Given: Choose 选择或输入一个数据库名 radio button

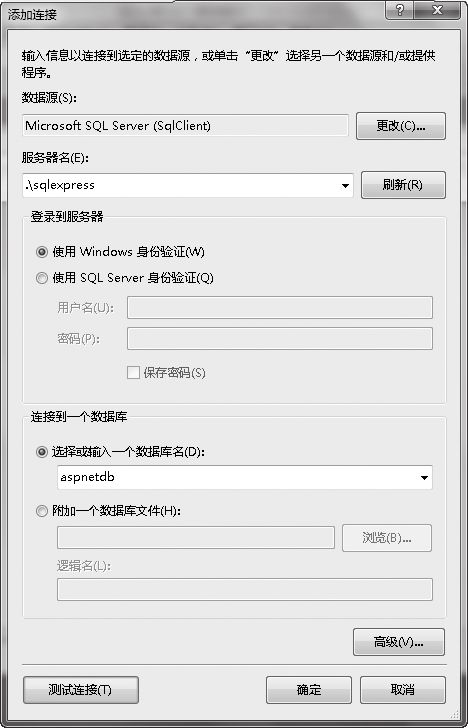Looking at the screenshot, I should click(42, 452).
